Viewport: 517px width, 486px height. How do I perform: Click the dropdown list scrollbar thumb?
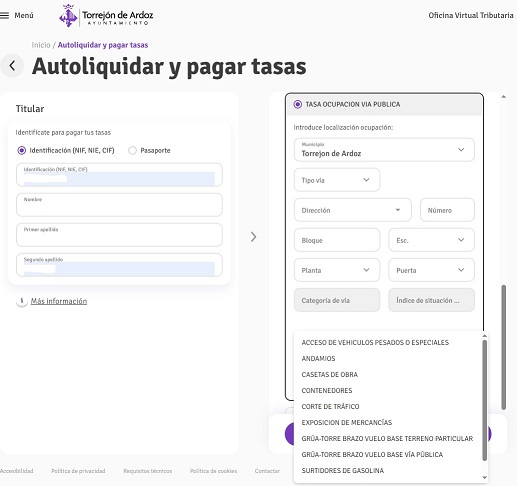485,400
